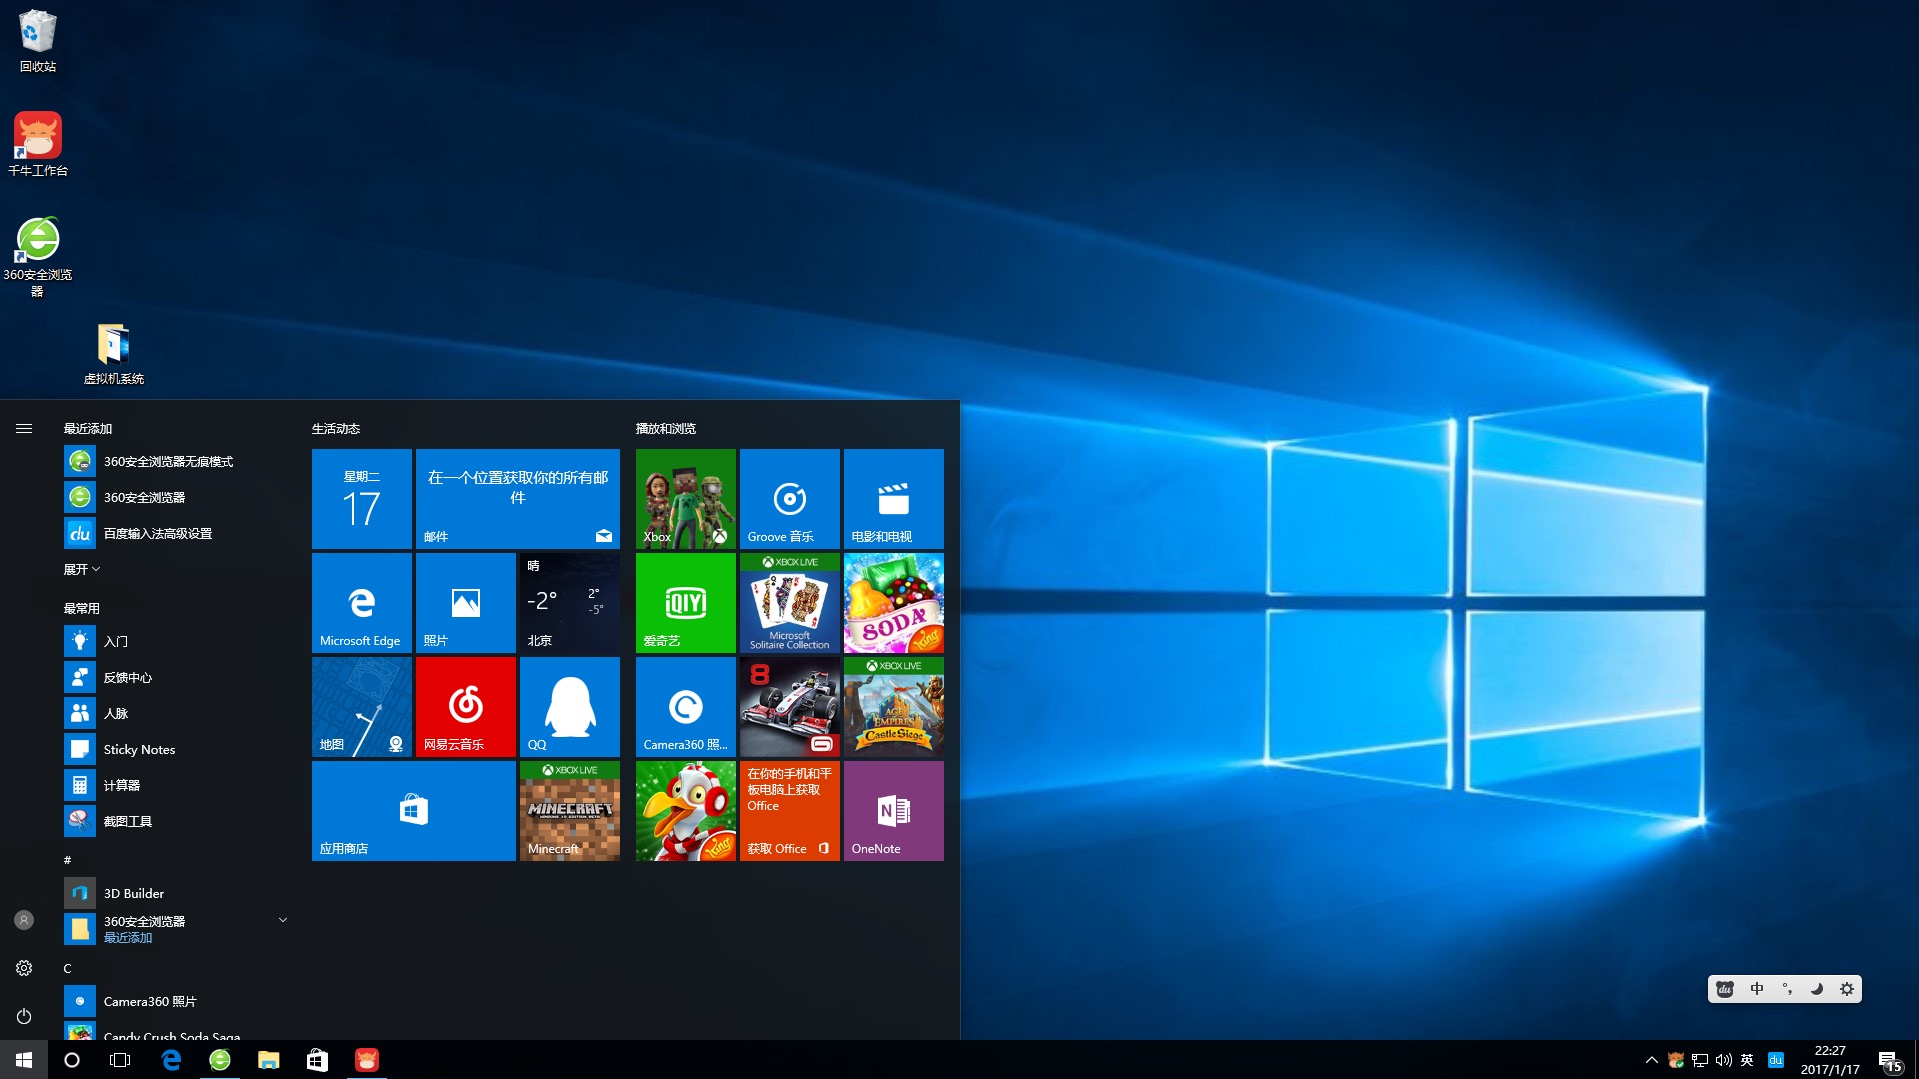Image resolution: width=1919 pixels, height=1079 pixels.
Task: Open IME toolbar settings gear
Action: (1847, 989)
